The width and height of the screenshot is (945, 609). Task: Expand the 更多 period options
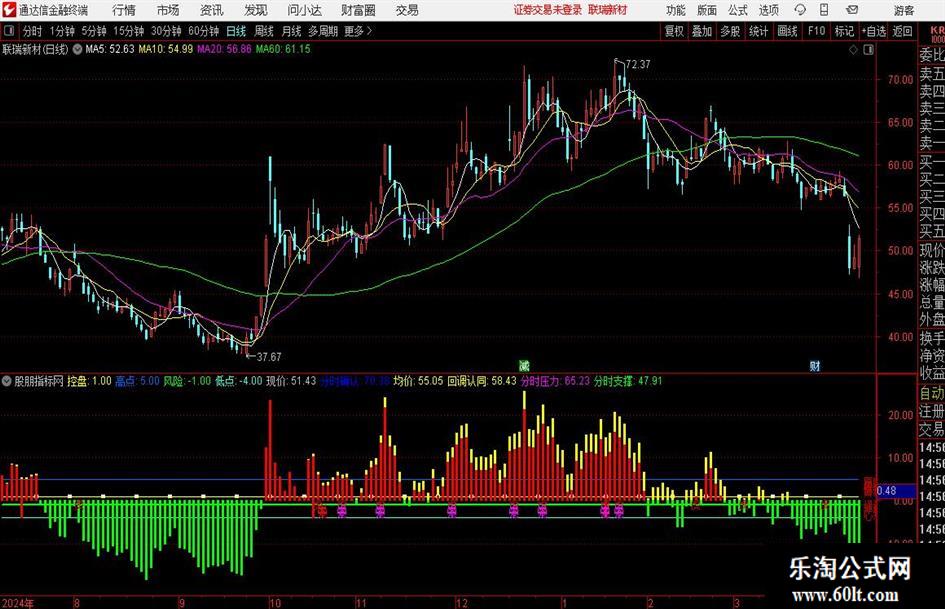(x=358, y=31)
